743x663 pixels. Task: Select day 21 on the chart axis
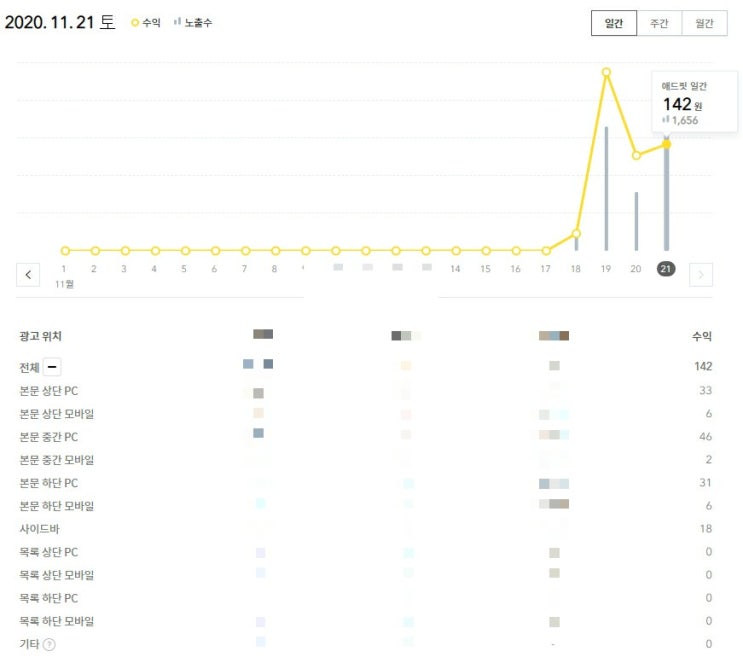point(666,269)
